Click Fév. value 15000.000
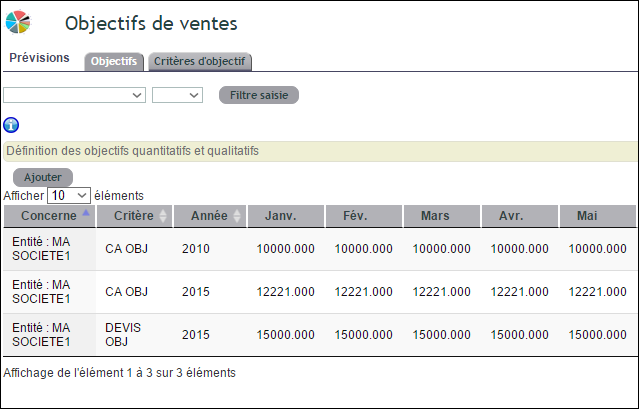The image size is (639, 409). click(x=364, y=334)
